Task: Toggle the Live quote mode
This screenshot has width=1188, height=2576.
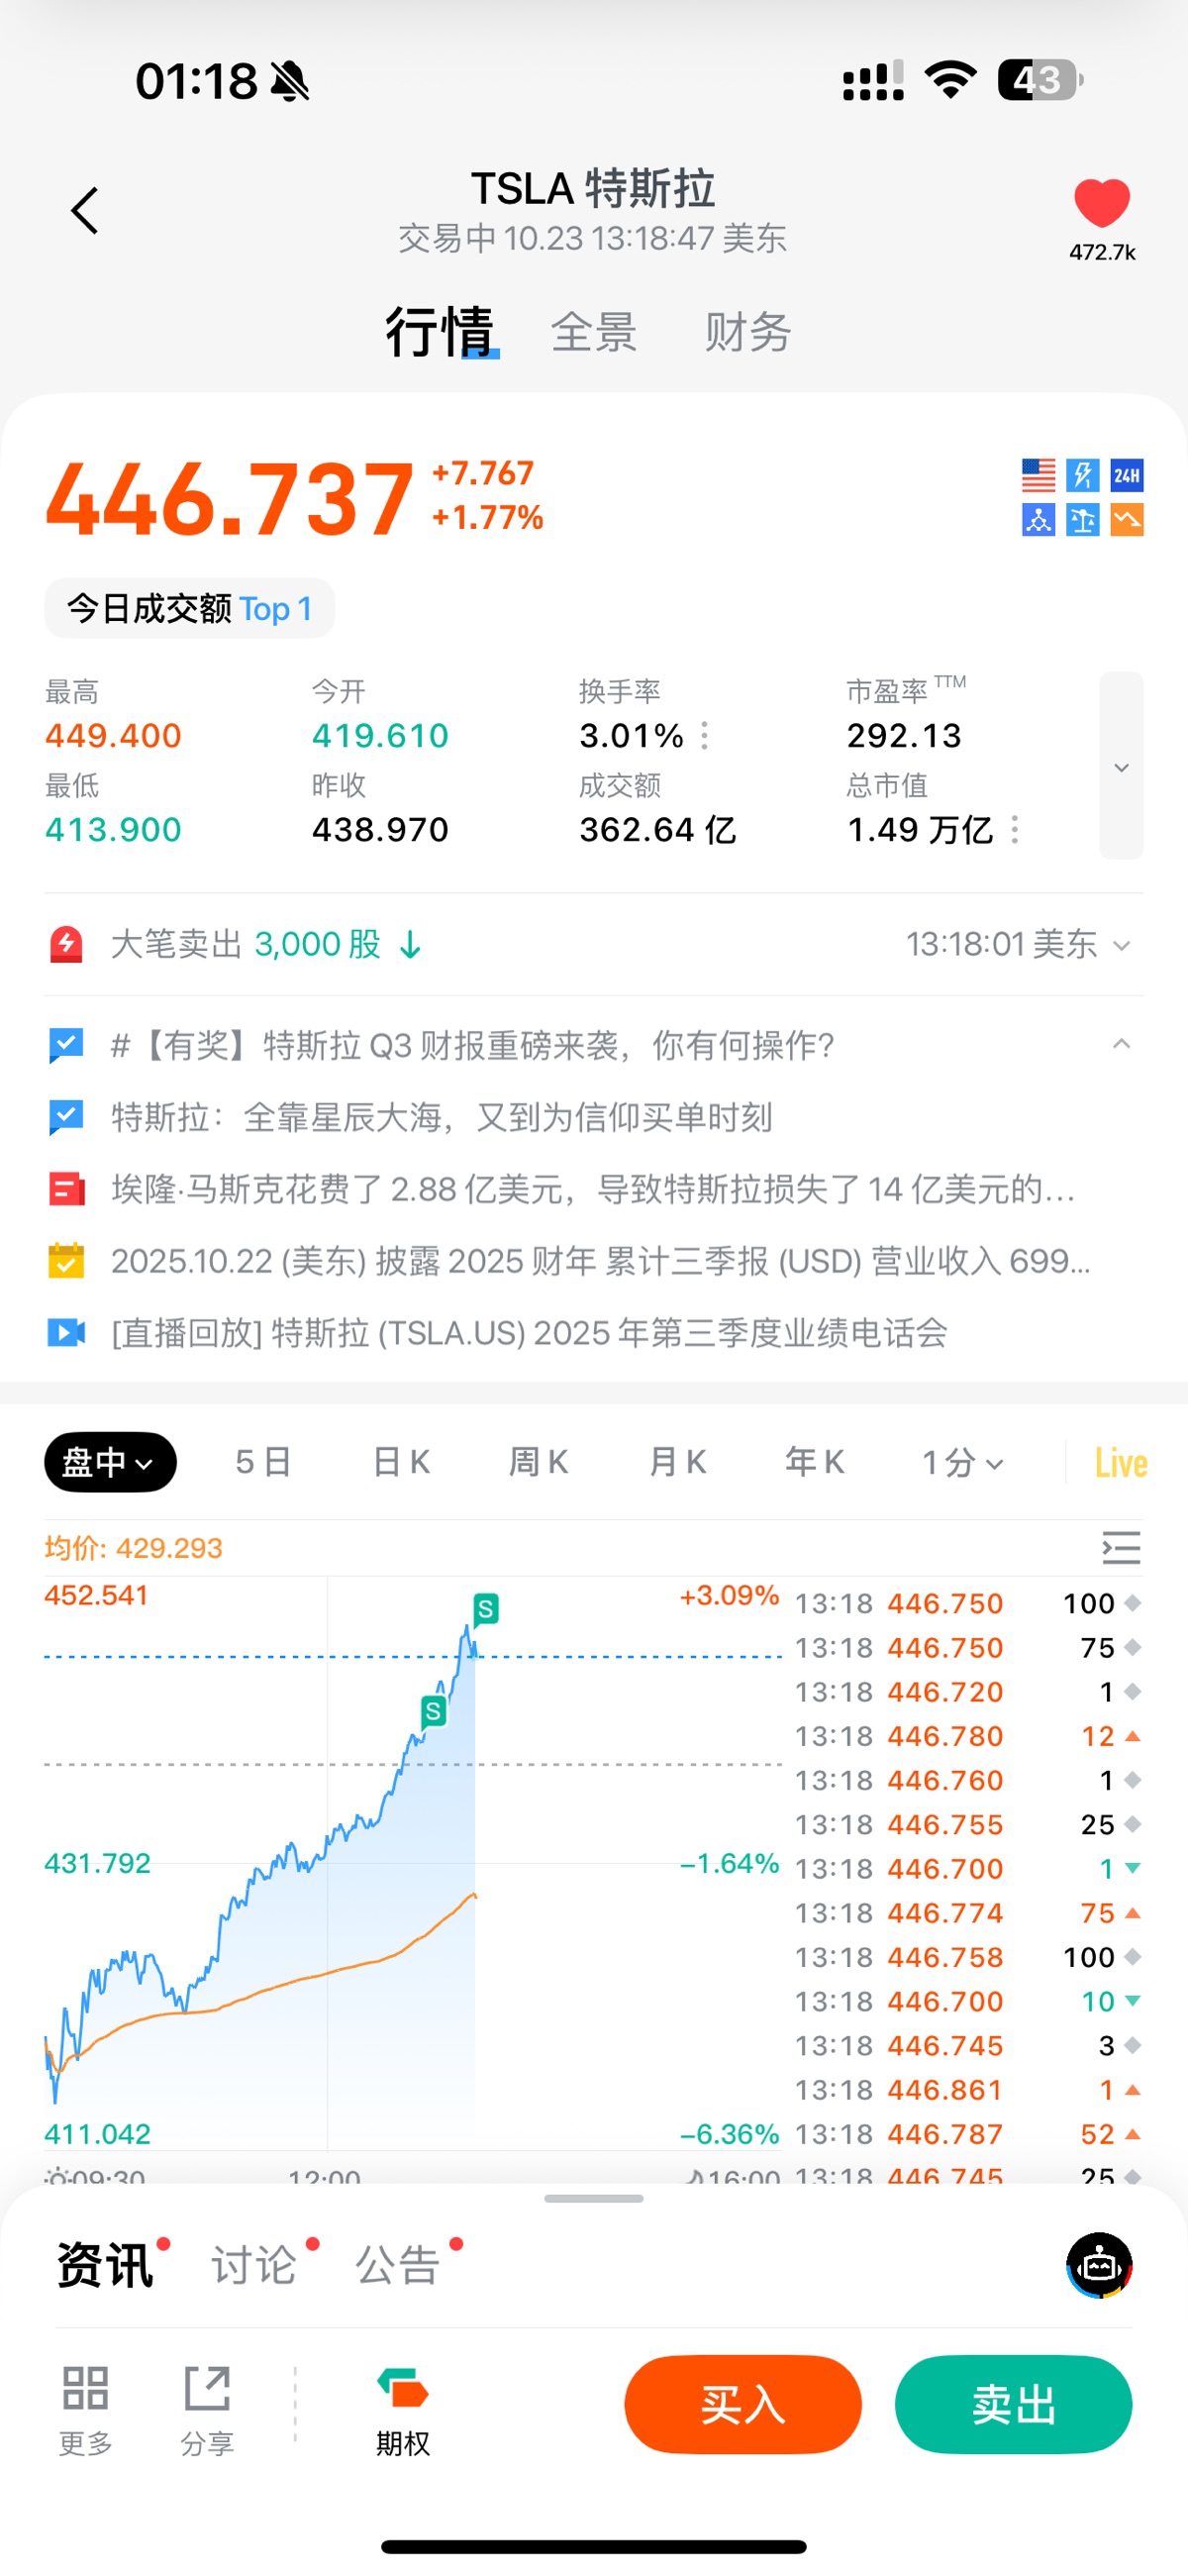Action: pyautogui.click(x=1120, y=1463)
